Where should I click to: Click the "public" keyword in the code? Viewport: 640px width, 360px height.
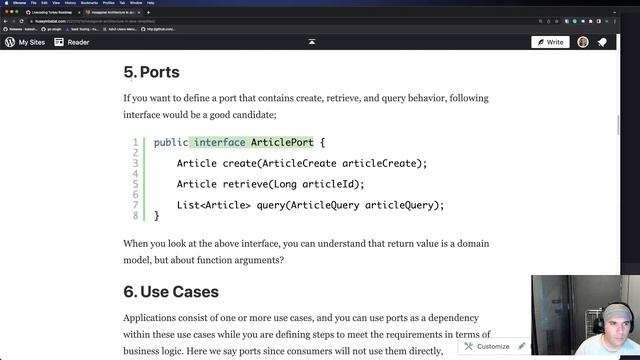[x=171, y=142]
